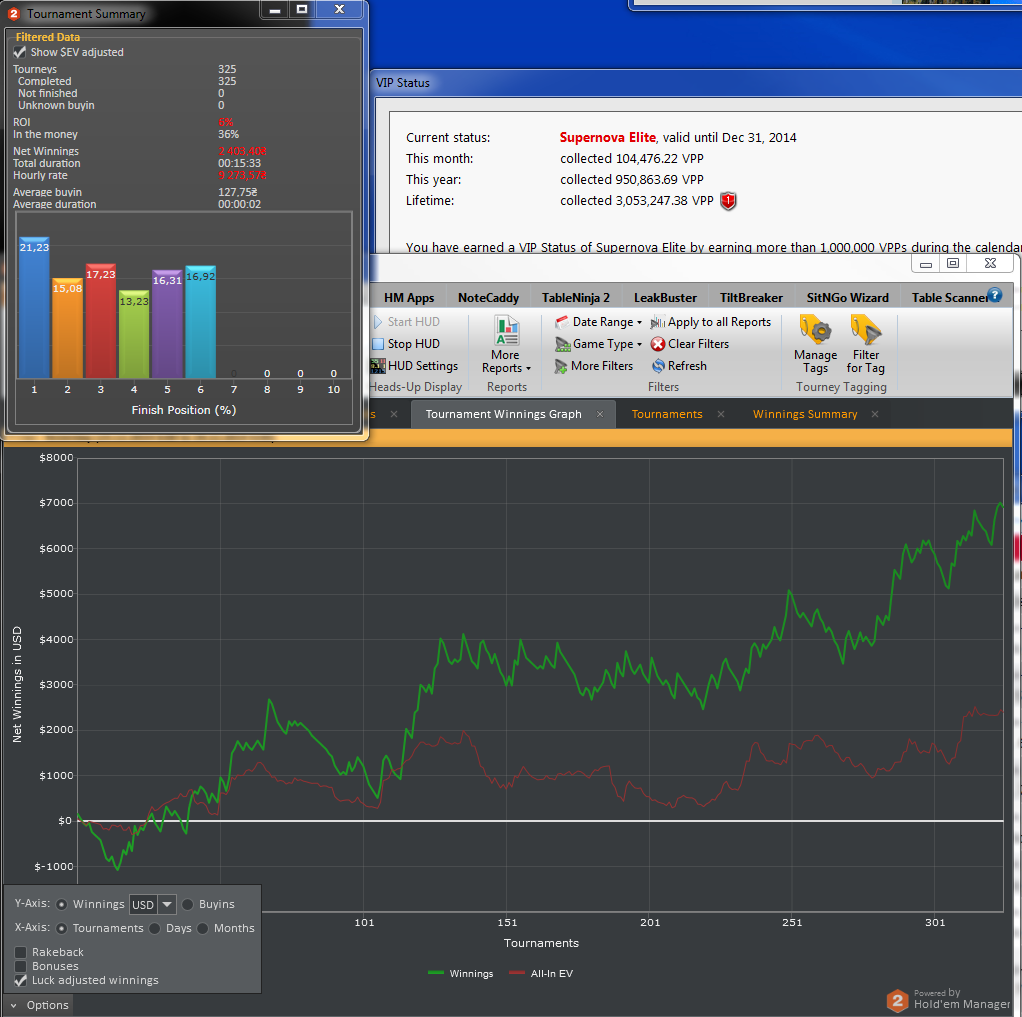
Task: Click the Start HUD play icon
Action: point(378,322)
